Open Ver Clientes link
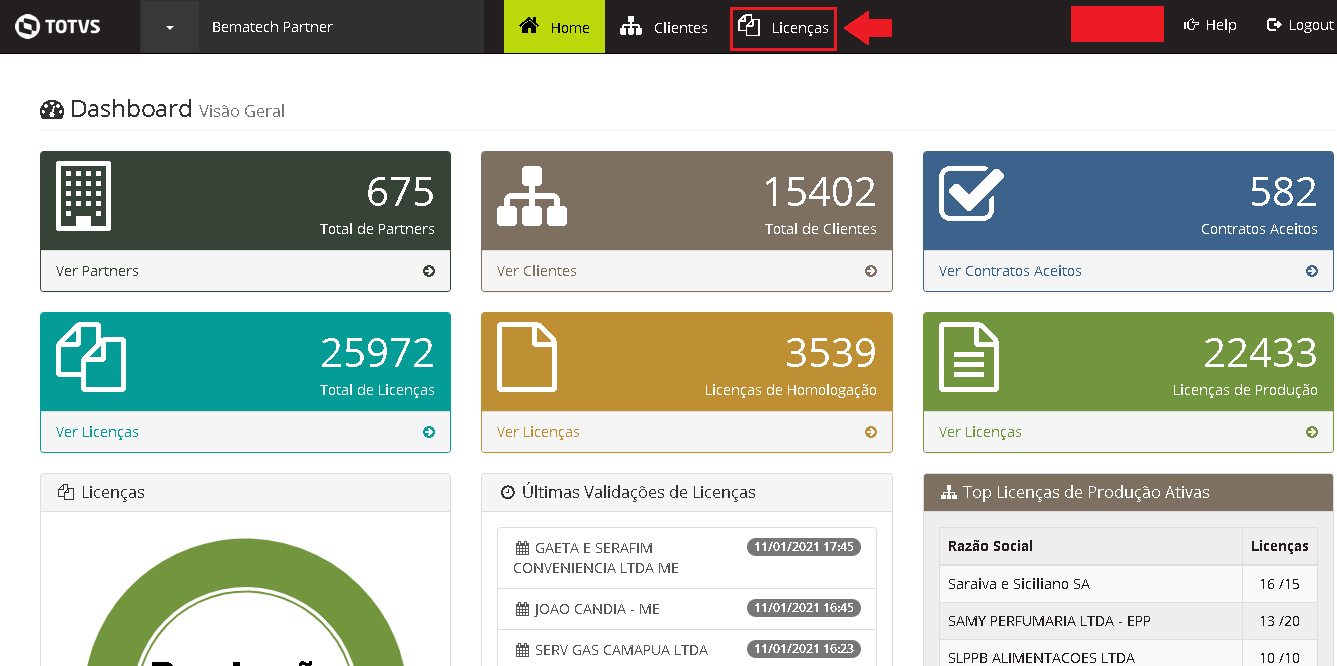This screenshot has height=666, width=1337. pyautogui.click(x=536, y=271)
